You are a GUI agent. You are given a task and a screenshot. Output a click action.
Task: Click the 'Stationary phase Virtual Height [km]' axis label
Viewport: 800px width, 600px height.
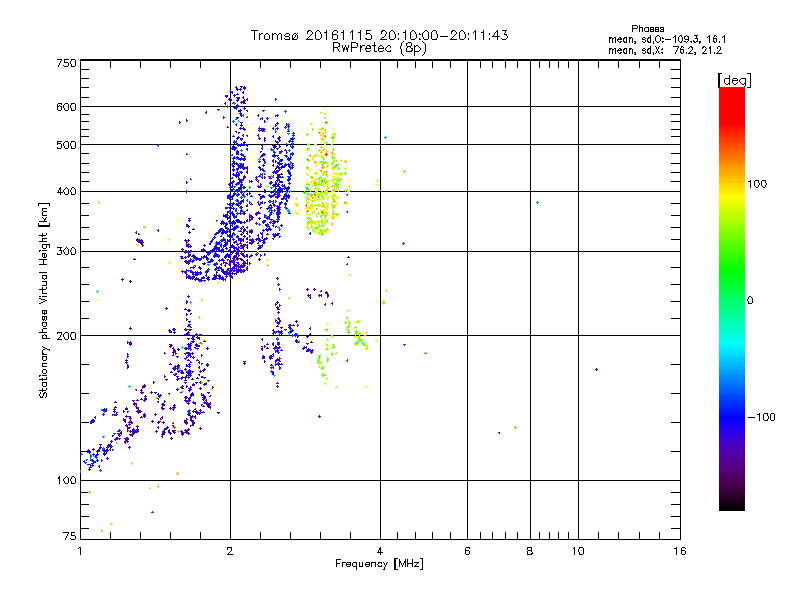(x=44, y=300)
